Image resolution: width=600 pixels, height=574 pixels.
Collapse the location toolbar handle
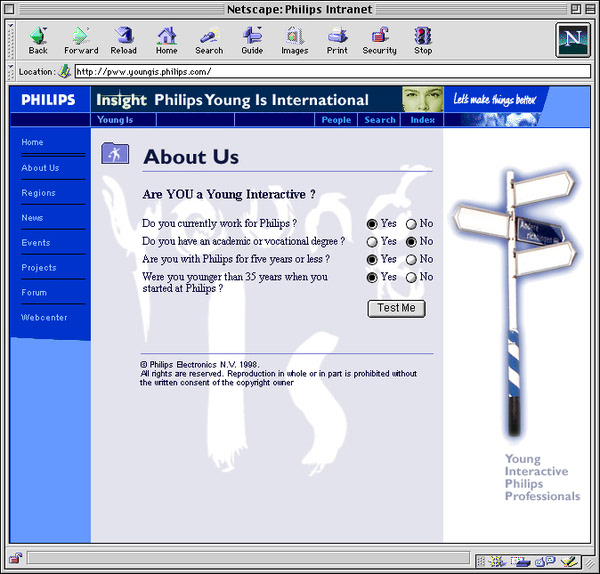[11, 72]
